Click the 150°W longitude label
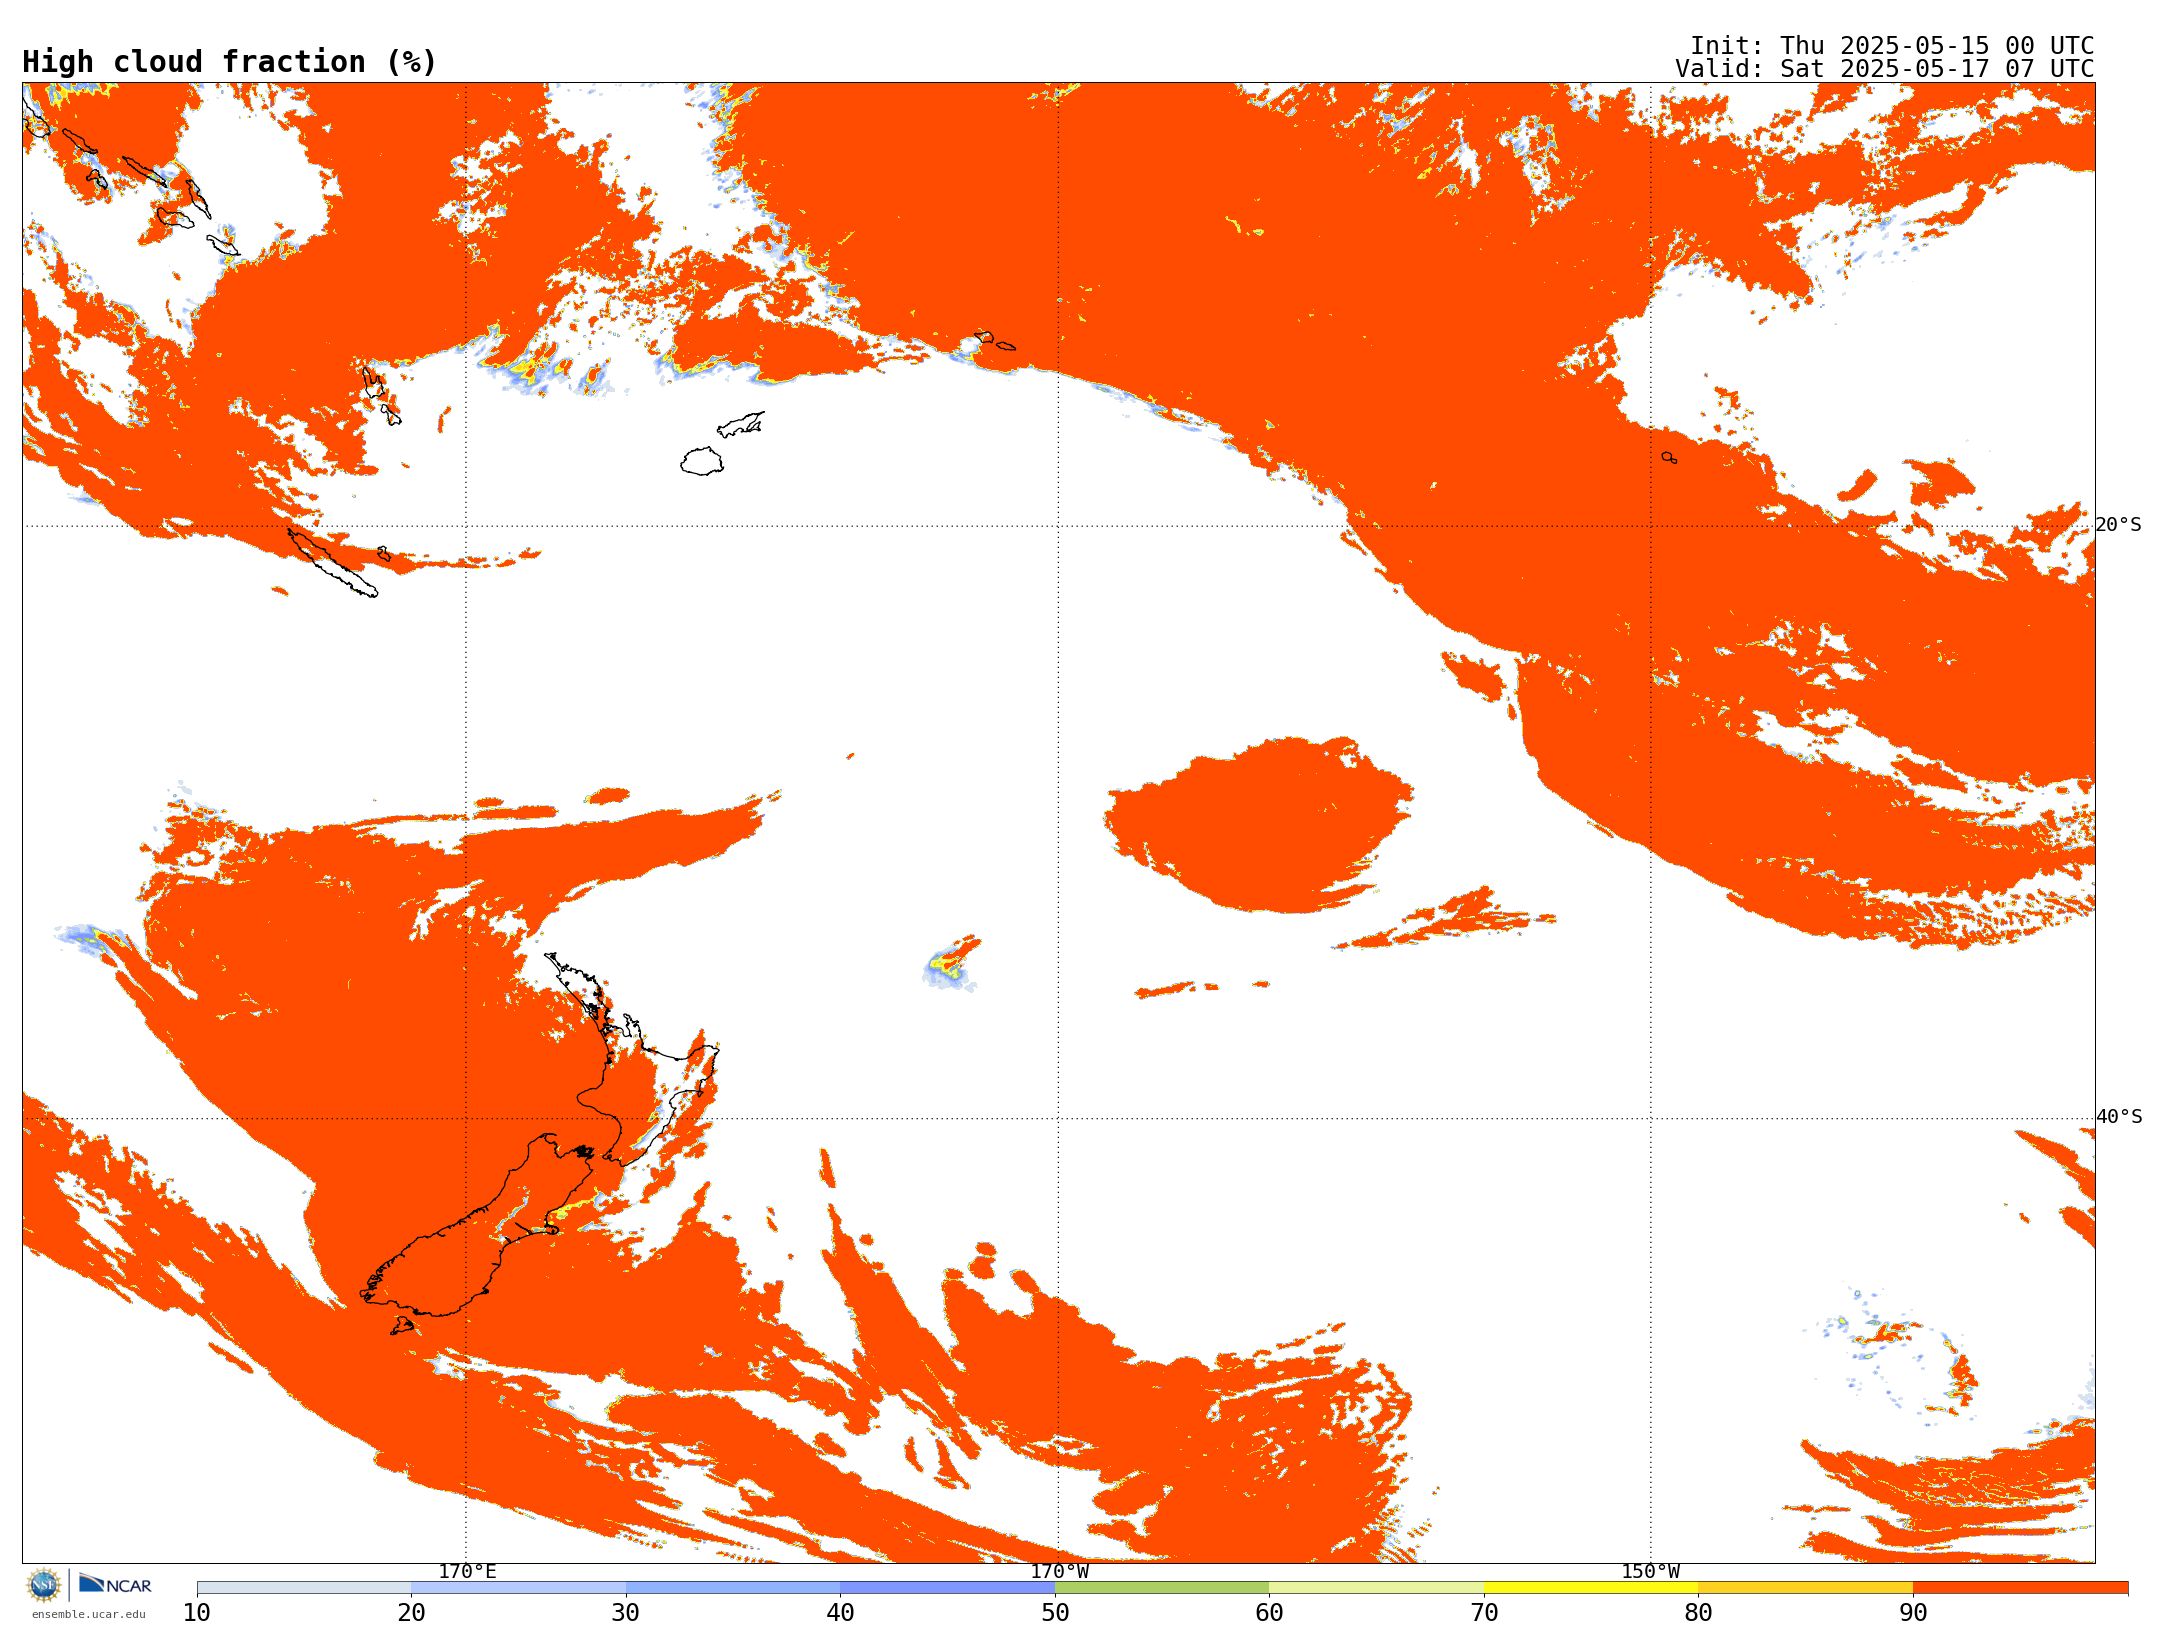 [x=1651, y=1571]
